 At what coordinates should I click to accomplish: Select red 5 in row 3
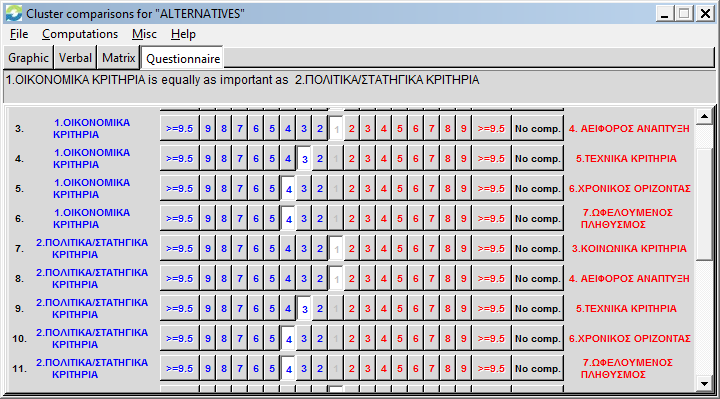(399, 129)
